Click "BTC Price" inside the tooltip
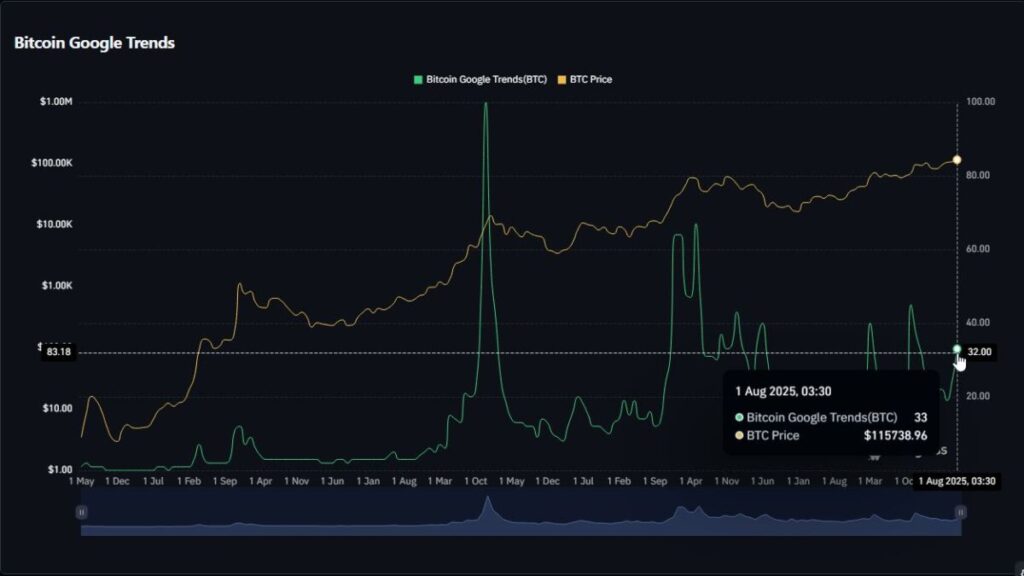1024x576 pixels. click(773, 436)
